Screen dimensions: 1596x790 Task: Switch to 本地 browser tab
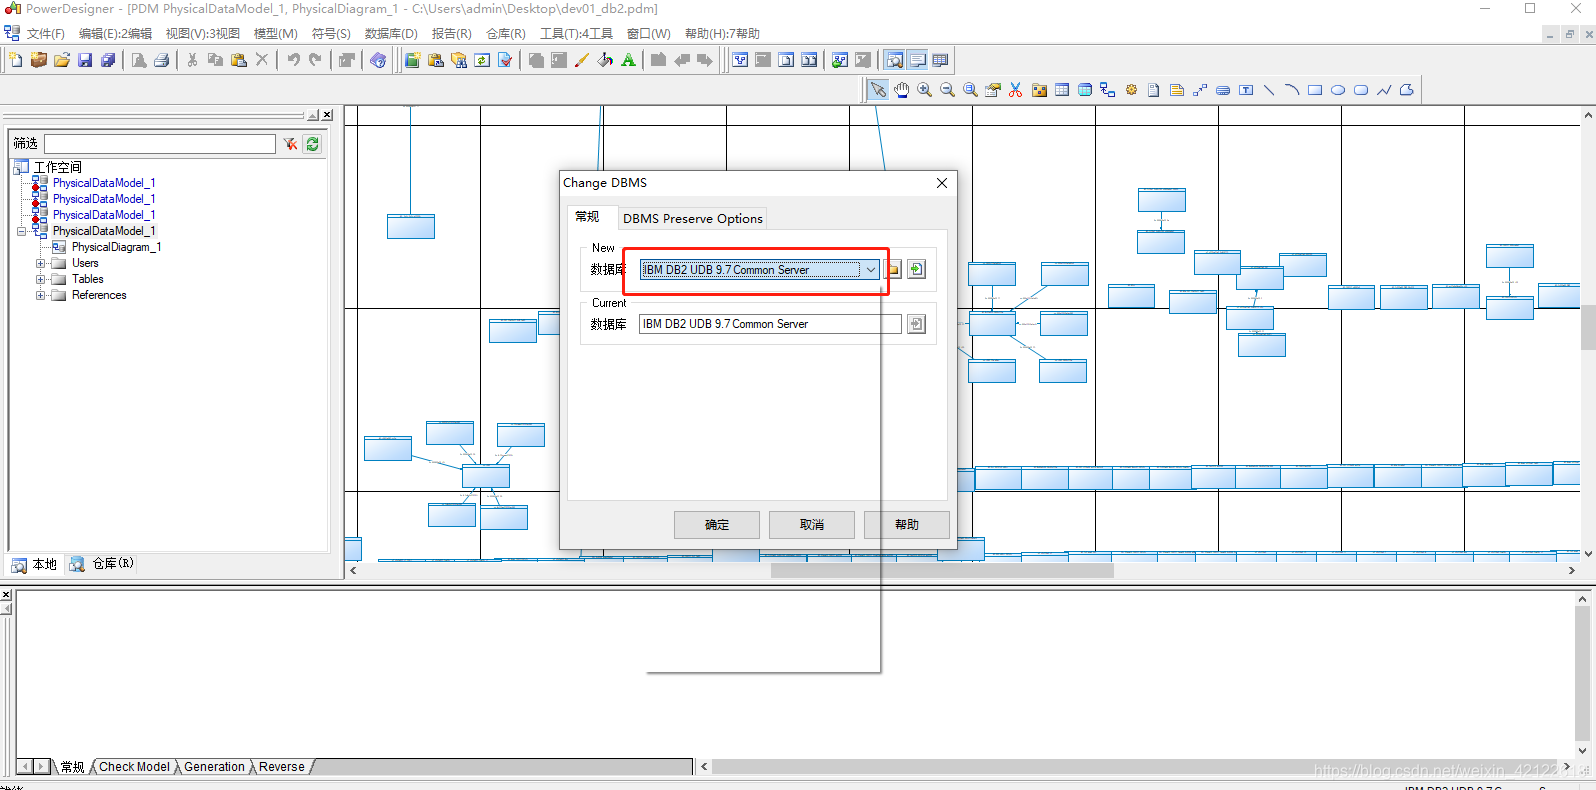tap(34, 564)
